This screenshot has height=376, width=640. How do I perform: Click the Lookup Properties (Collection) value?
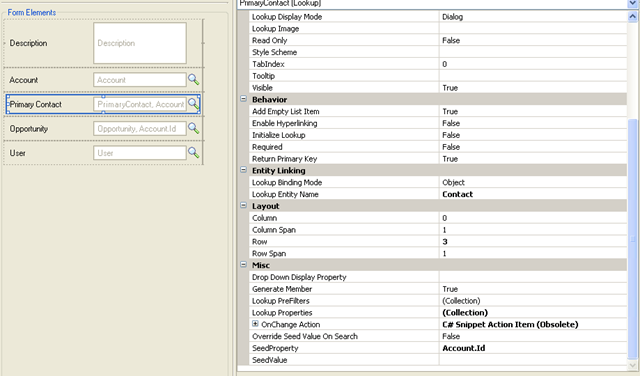465,313
